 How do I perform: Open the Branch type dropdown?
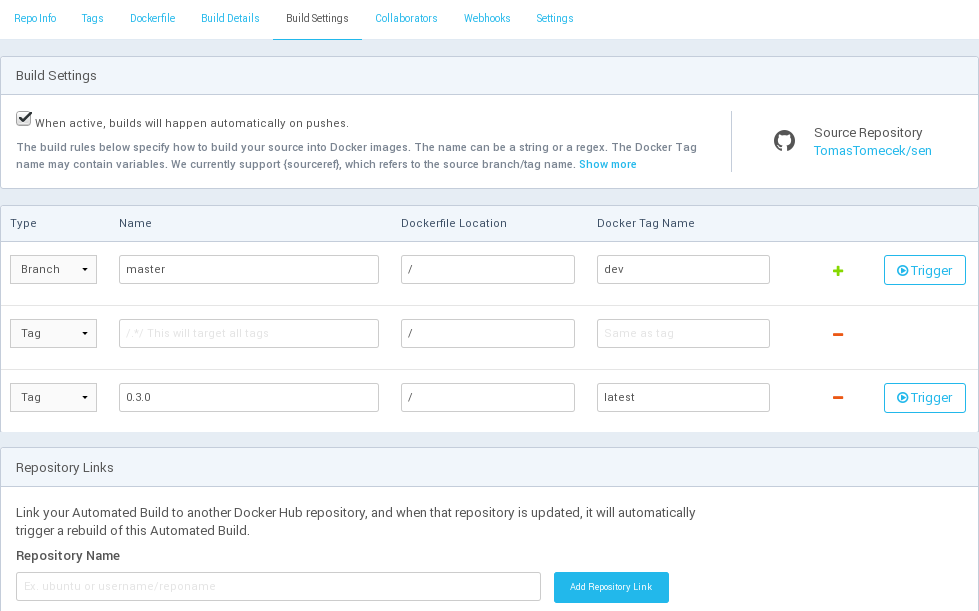(x=54, y=270)
